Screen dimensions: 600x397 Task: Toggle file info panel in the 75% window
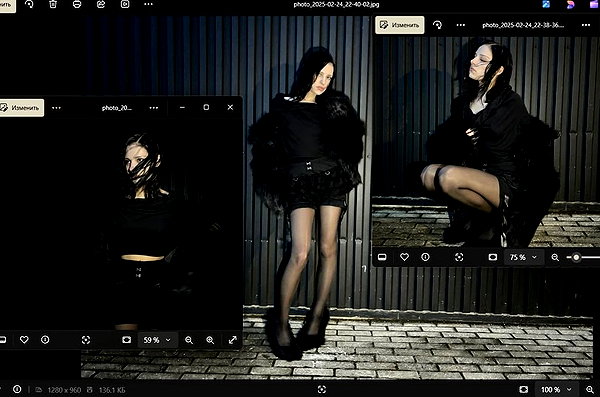point(425,257)
